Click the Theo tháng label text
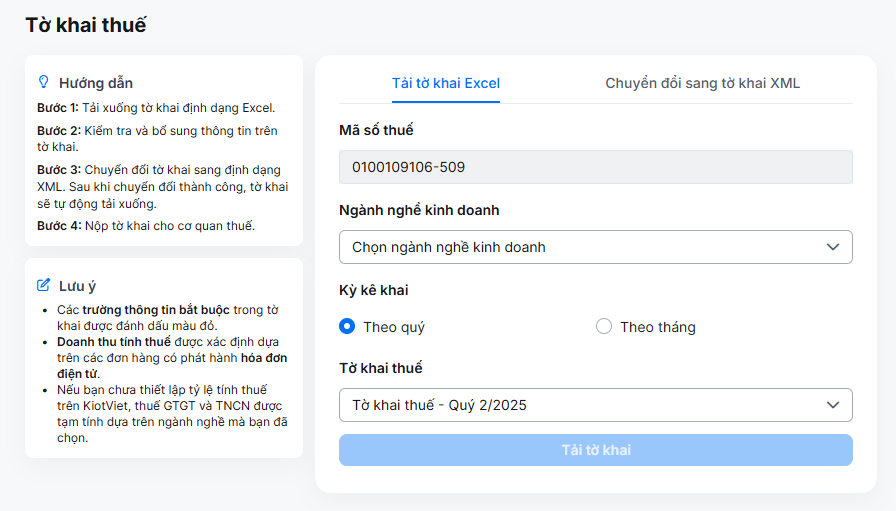The width and height of the screenshot is (896, 511). pos(658,327)
